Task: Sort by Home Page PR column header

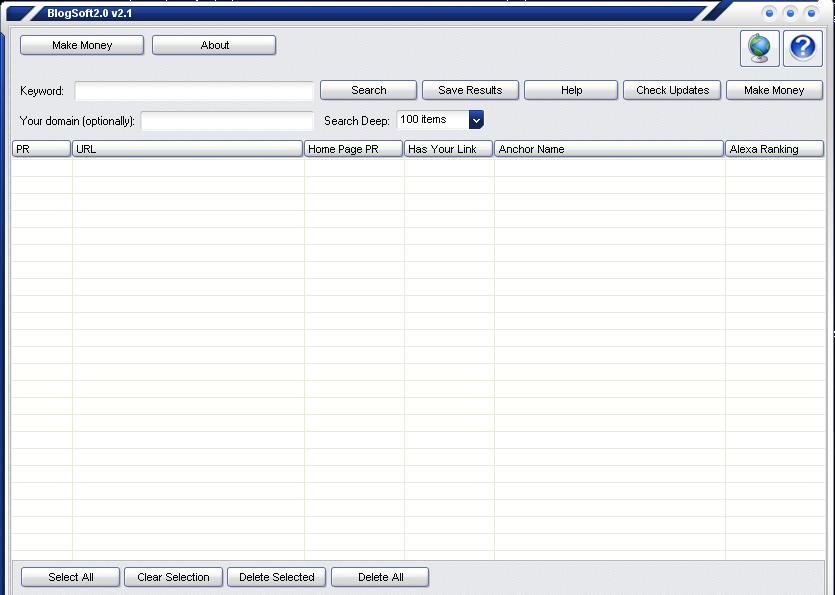Action: pyautogui.click(x=354, y=149)
